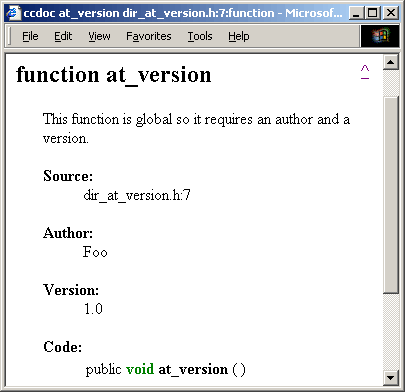Image resolution: width=405 pixels, height=392 pixels.
Task: Open the Edit menu
Action: (x=63, y=36)
